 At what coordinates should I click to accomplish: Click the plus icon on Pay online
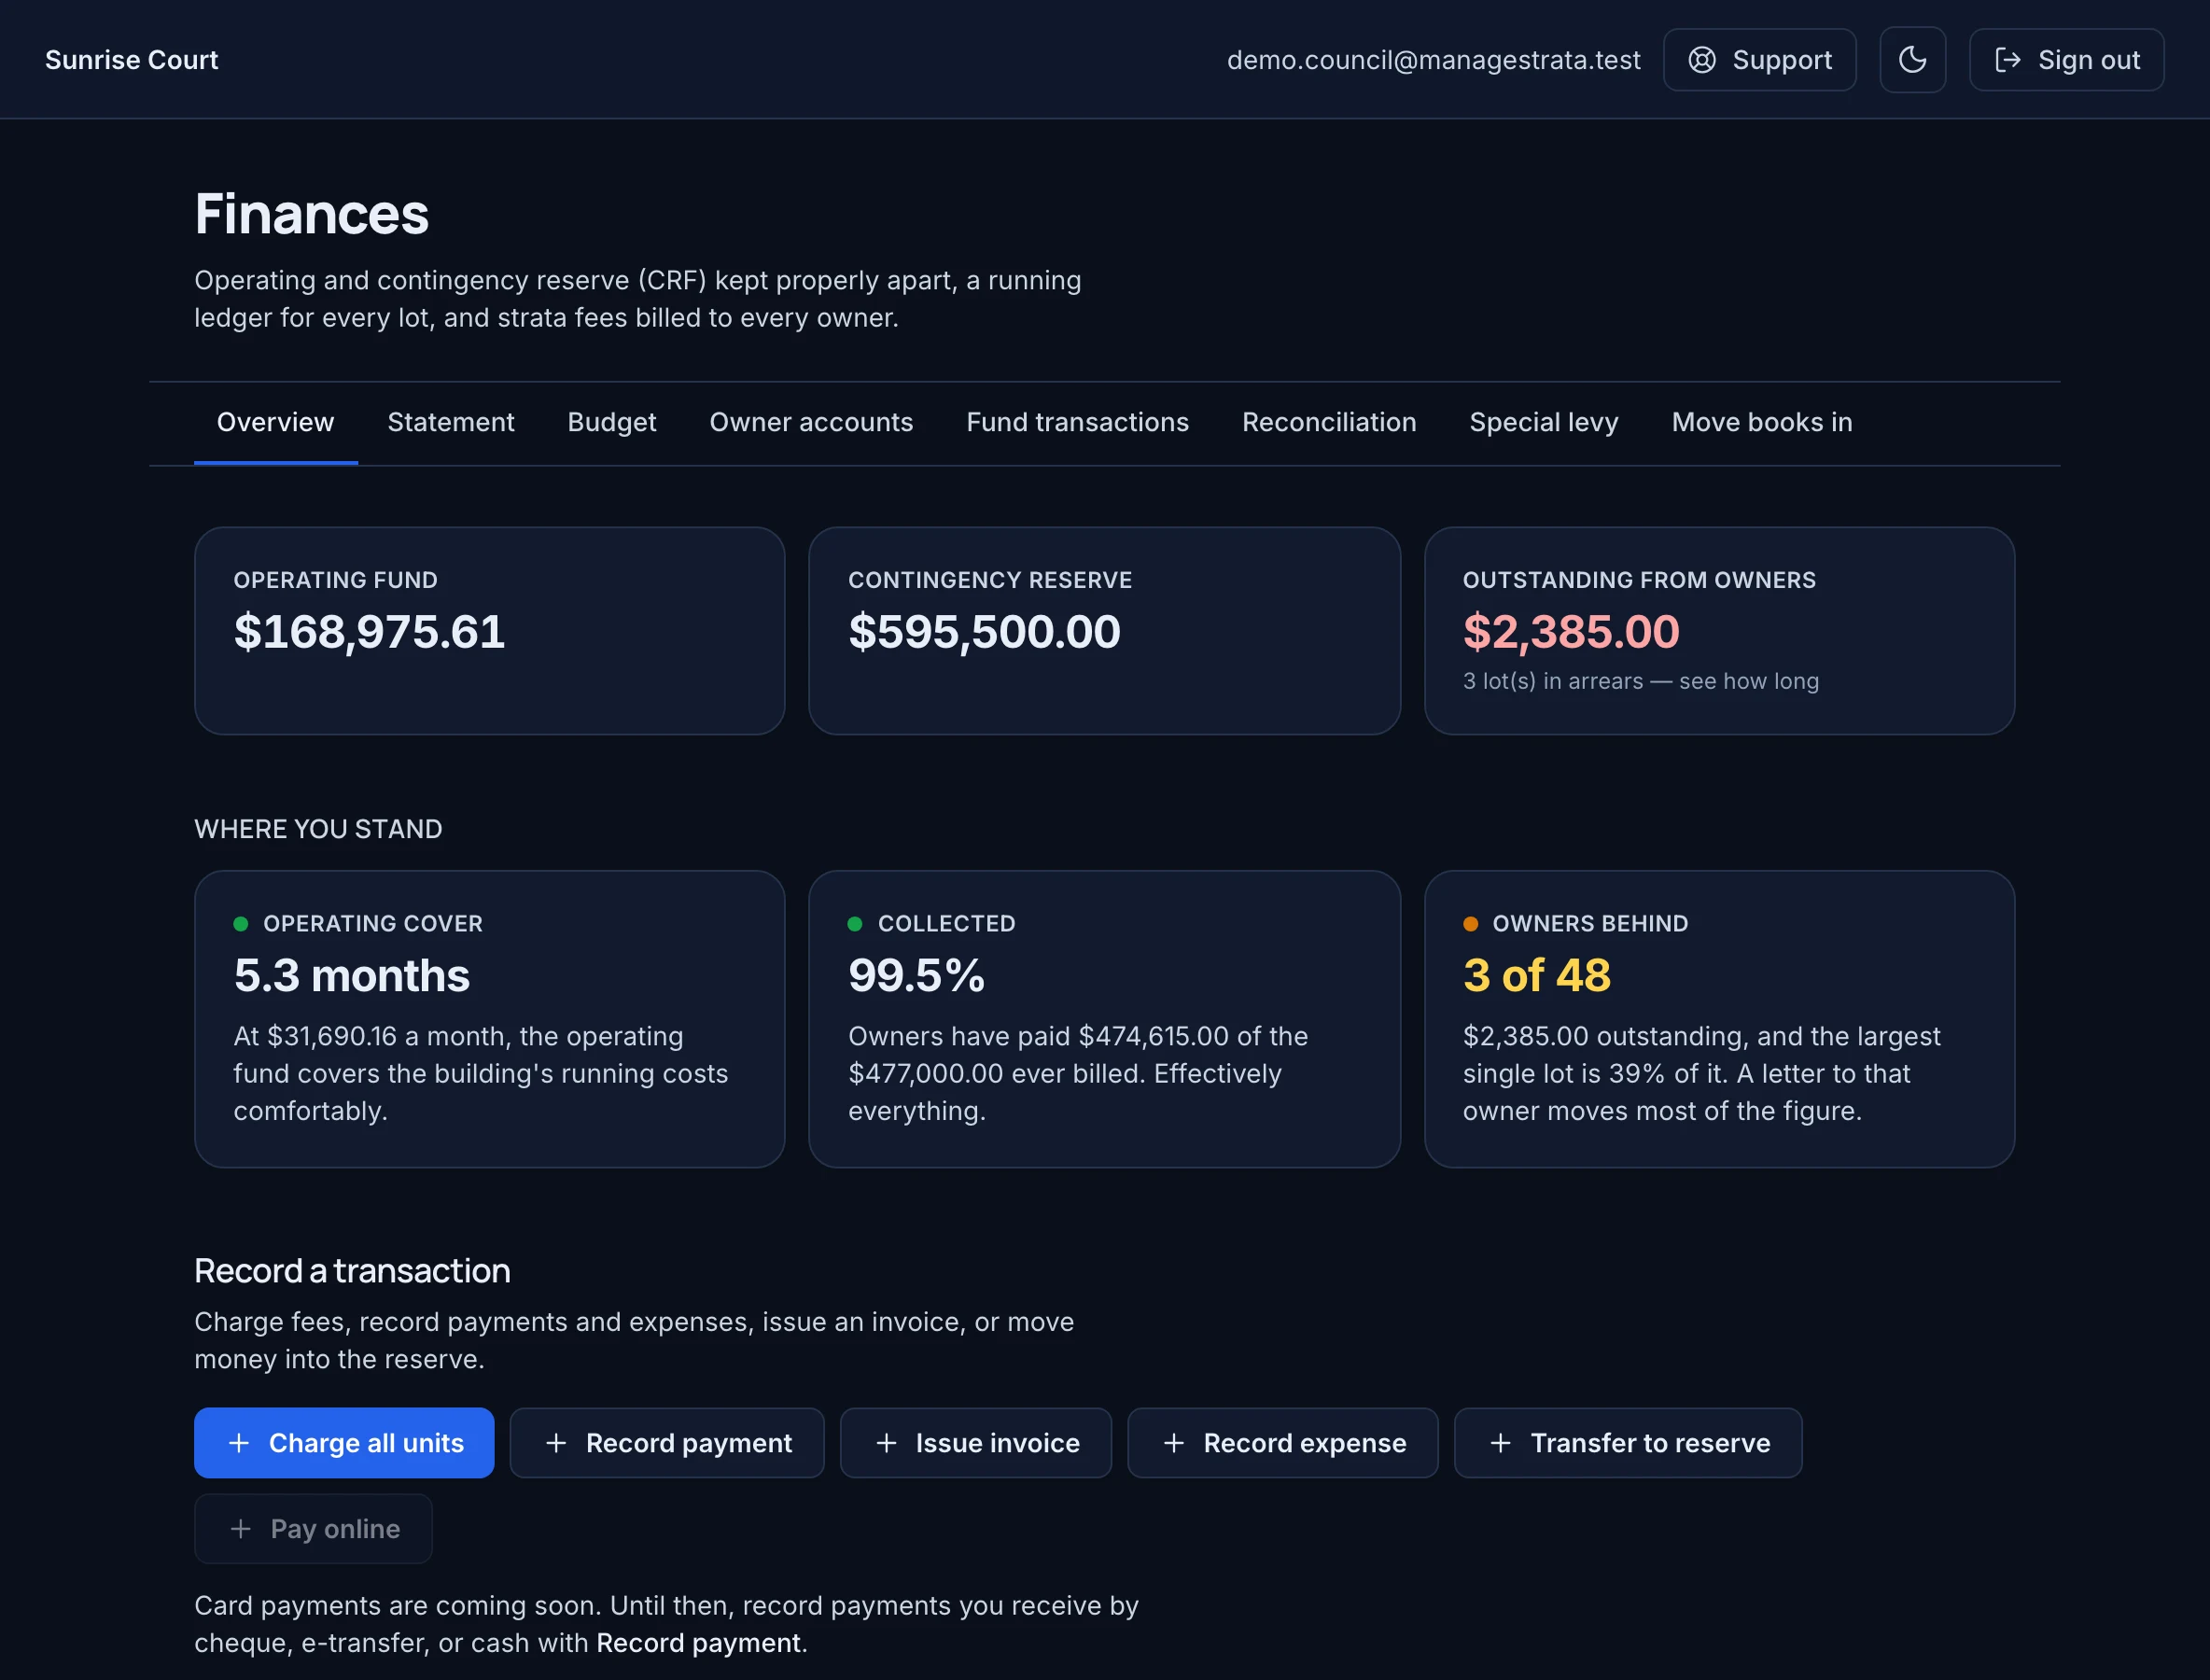[x=241, y=1529]
